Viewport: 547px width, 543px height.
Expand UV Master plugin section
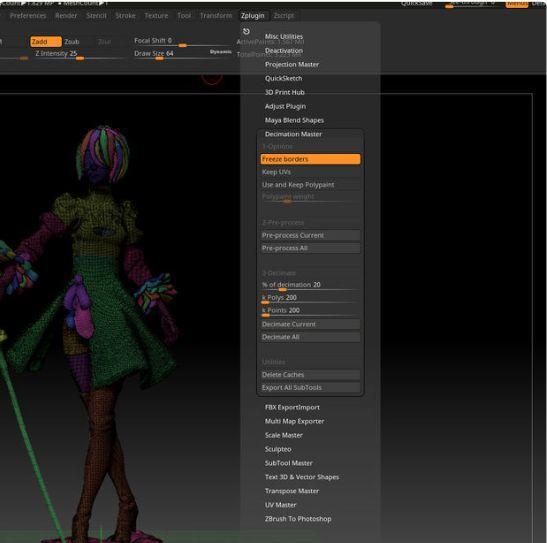tap(280, 505)
